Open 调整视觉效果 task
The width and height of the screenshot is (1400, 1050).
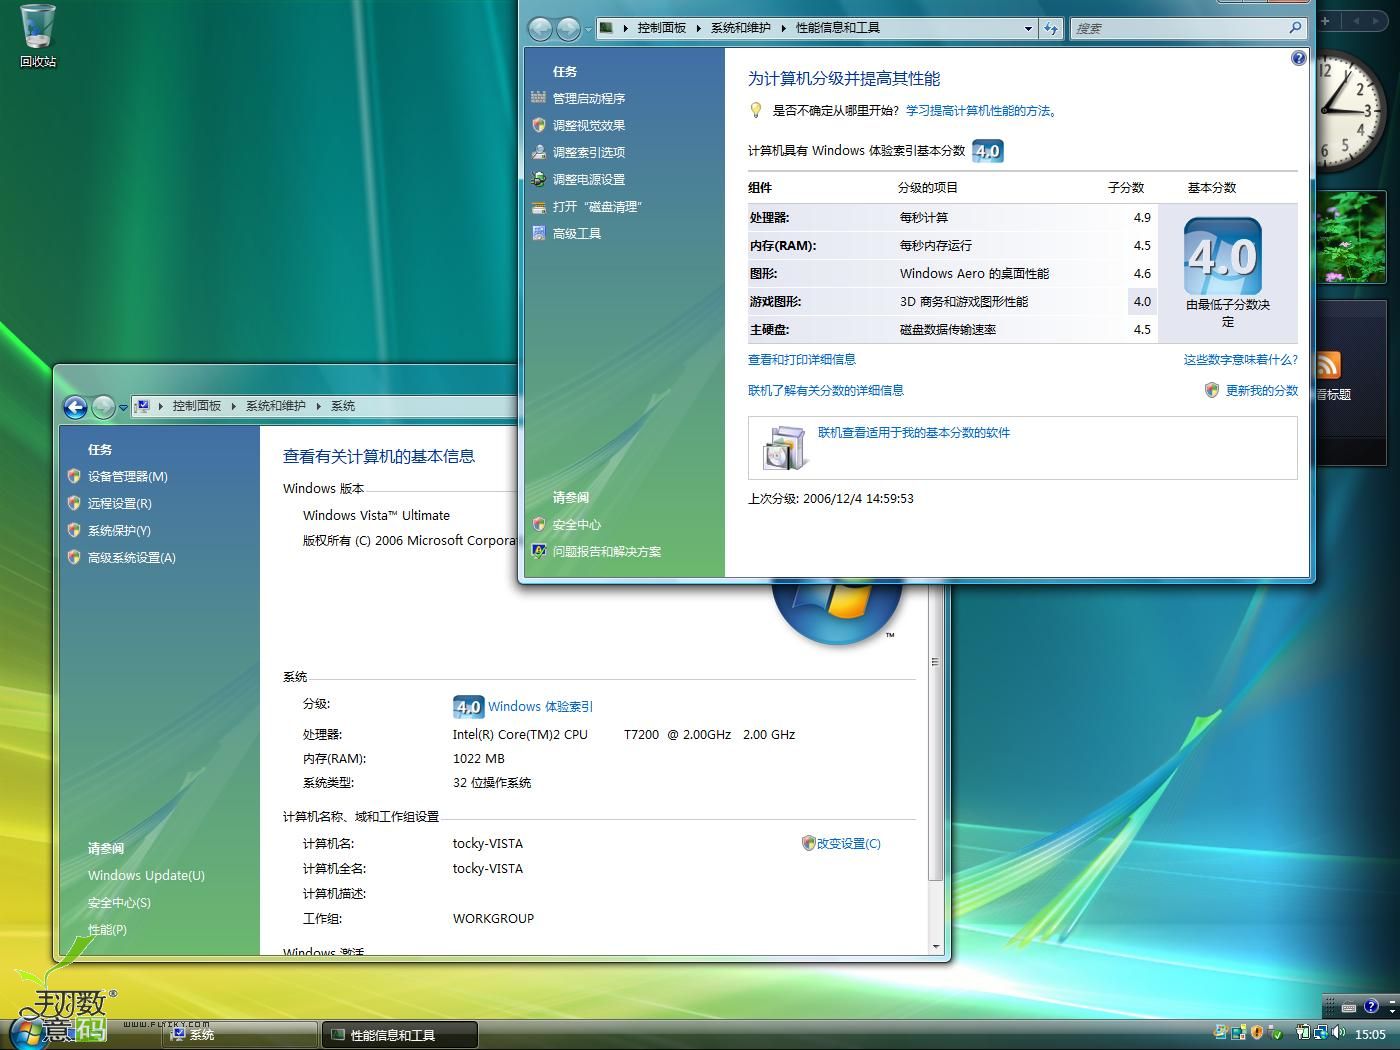[589, 125]
